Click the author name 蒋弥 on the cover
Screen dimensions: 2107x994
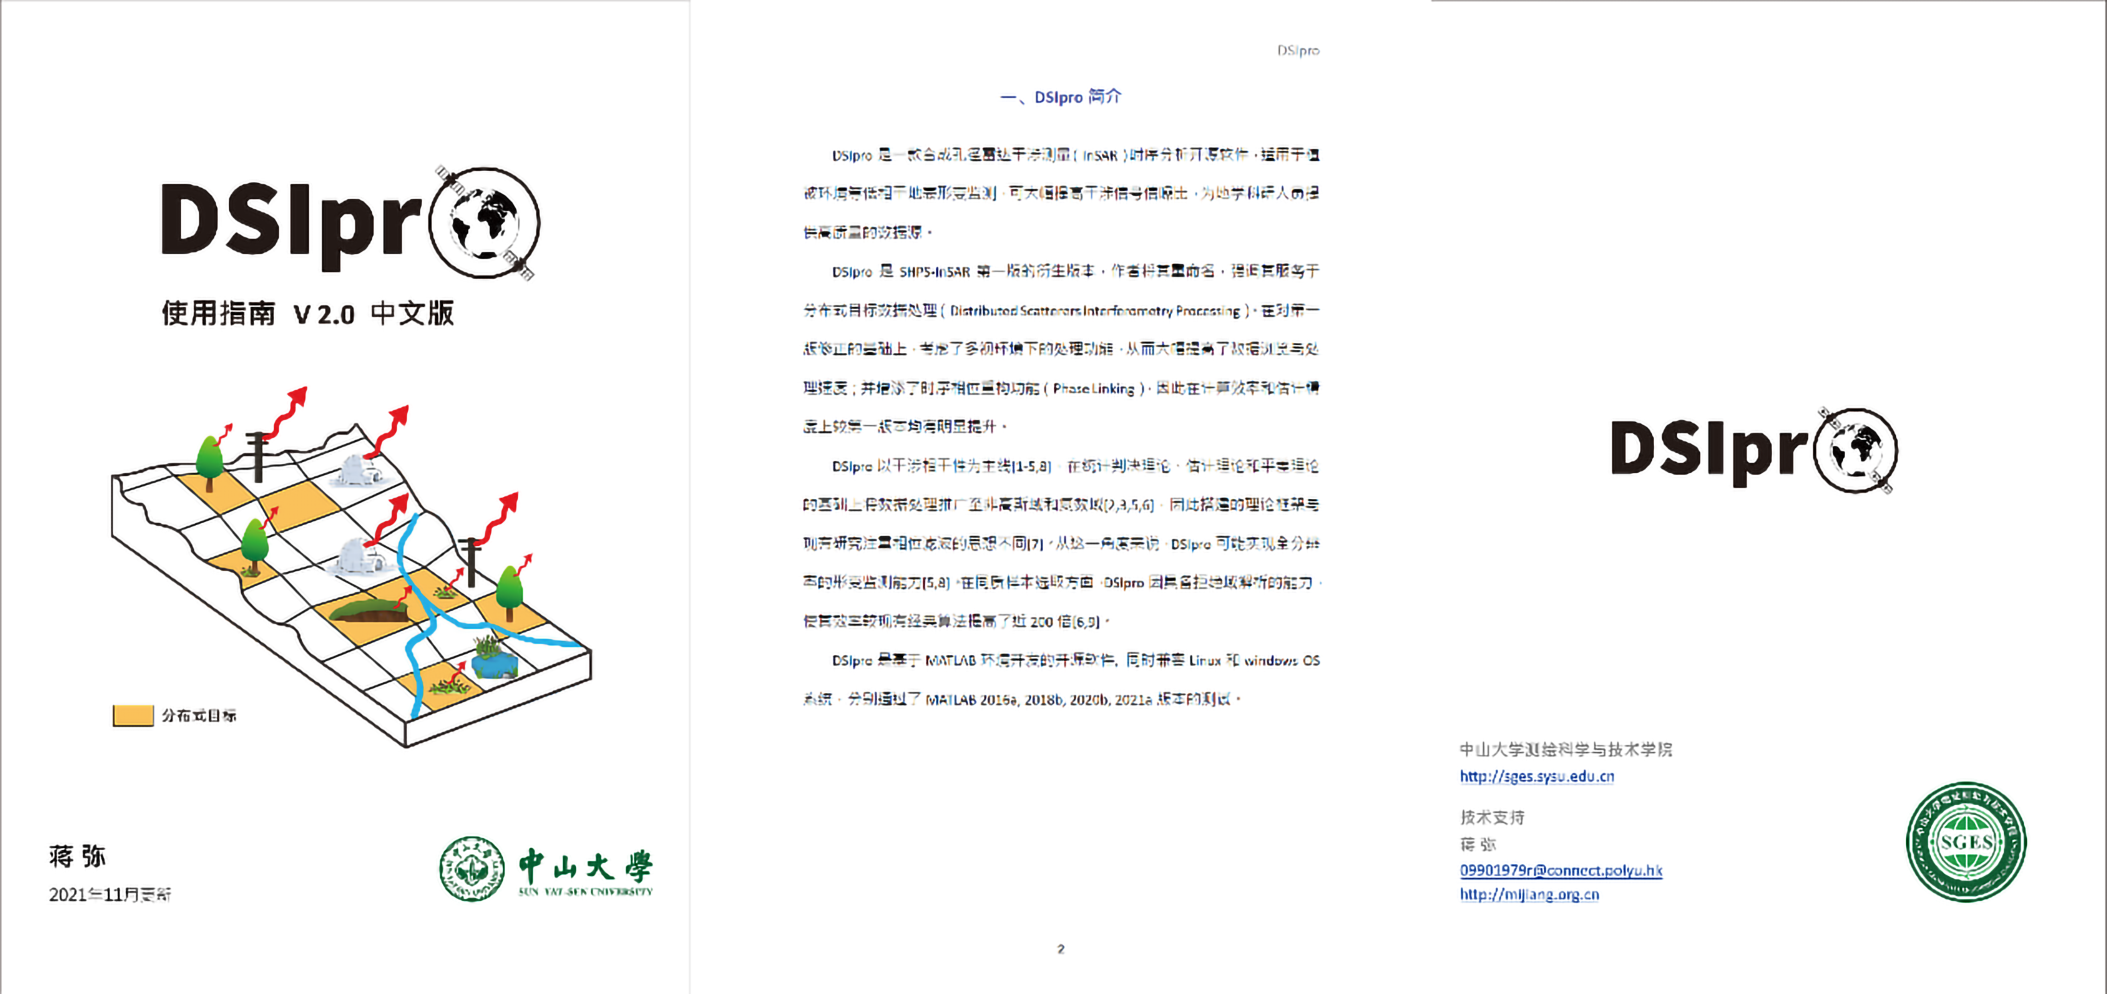click(x=77, y=856)
